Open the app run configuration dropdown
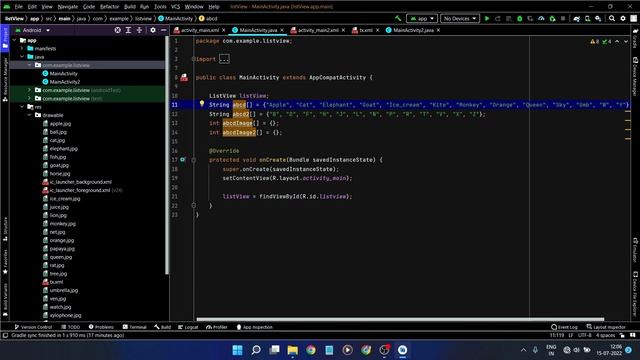 point(422,18)
